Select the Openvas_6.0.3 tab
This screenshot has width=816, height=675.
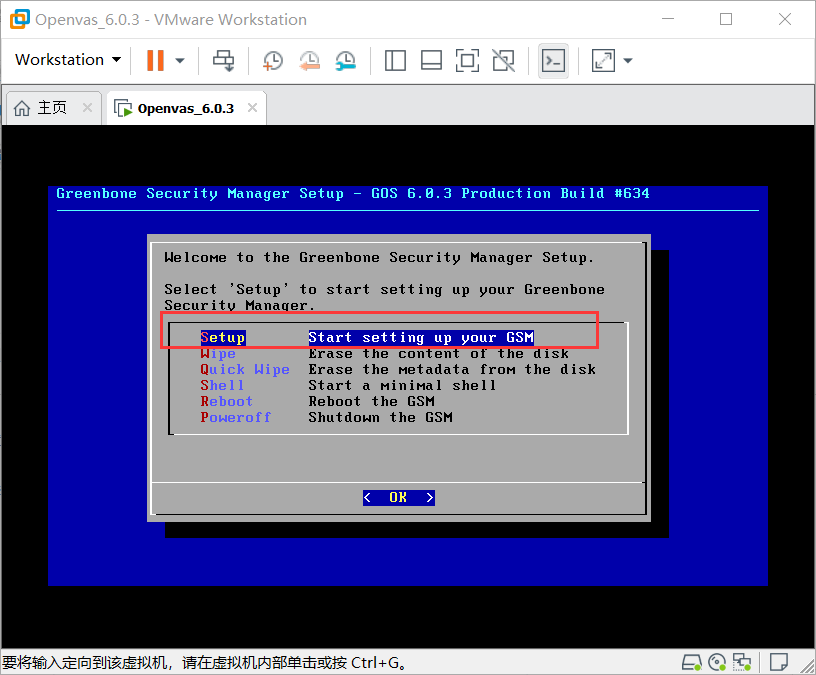[x=186, y=108]
